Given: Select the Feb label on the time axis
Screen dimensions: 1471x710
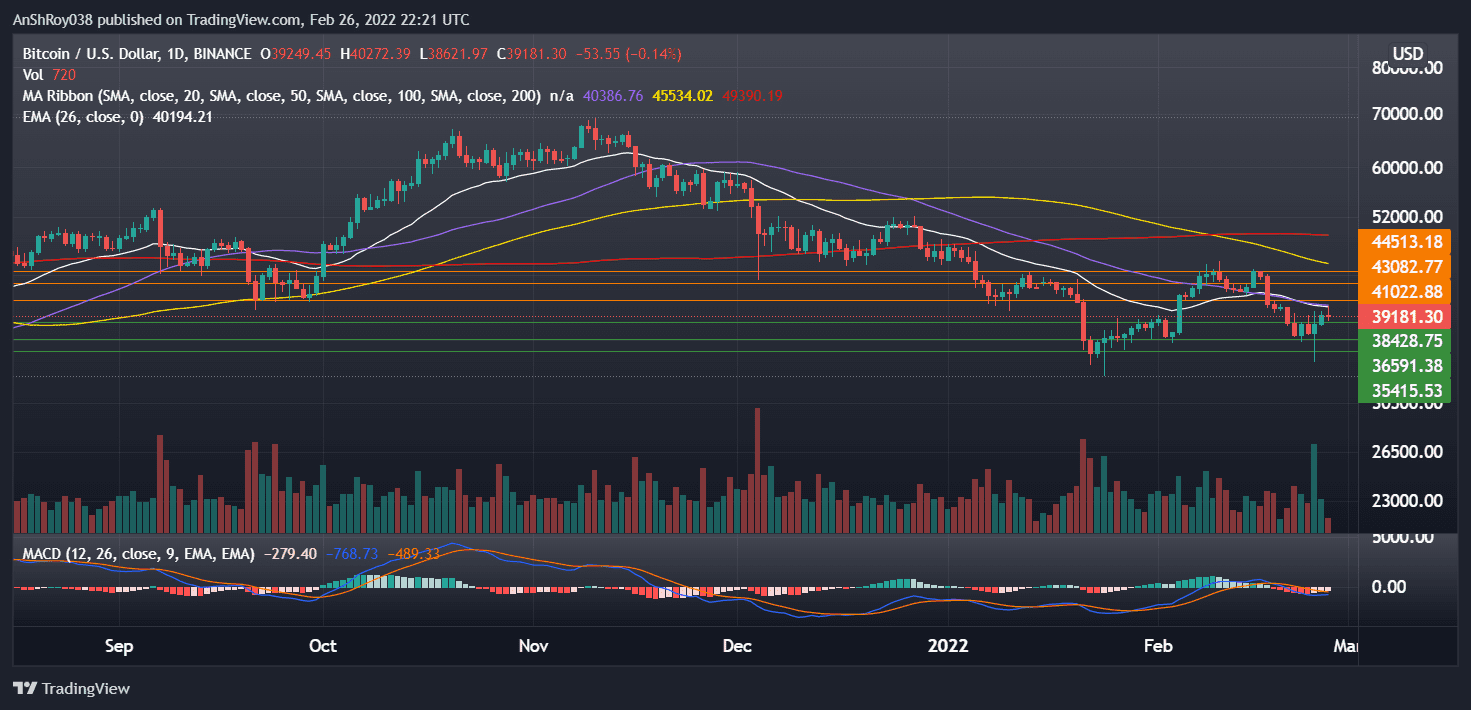Looking at the screenshot, I should (x=1158, y=646).
